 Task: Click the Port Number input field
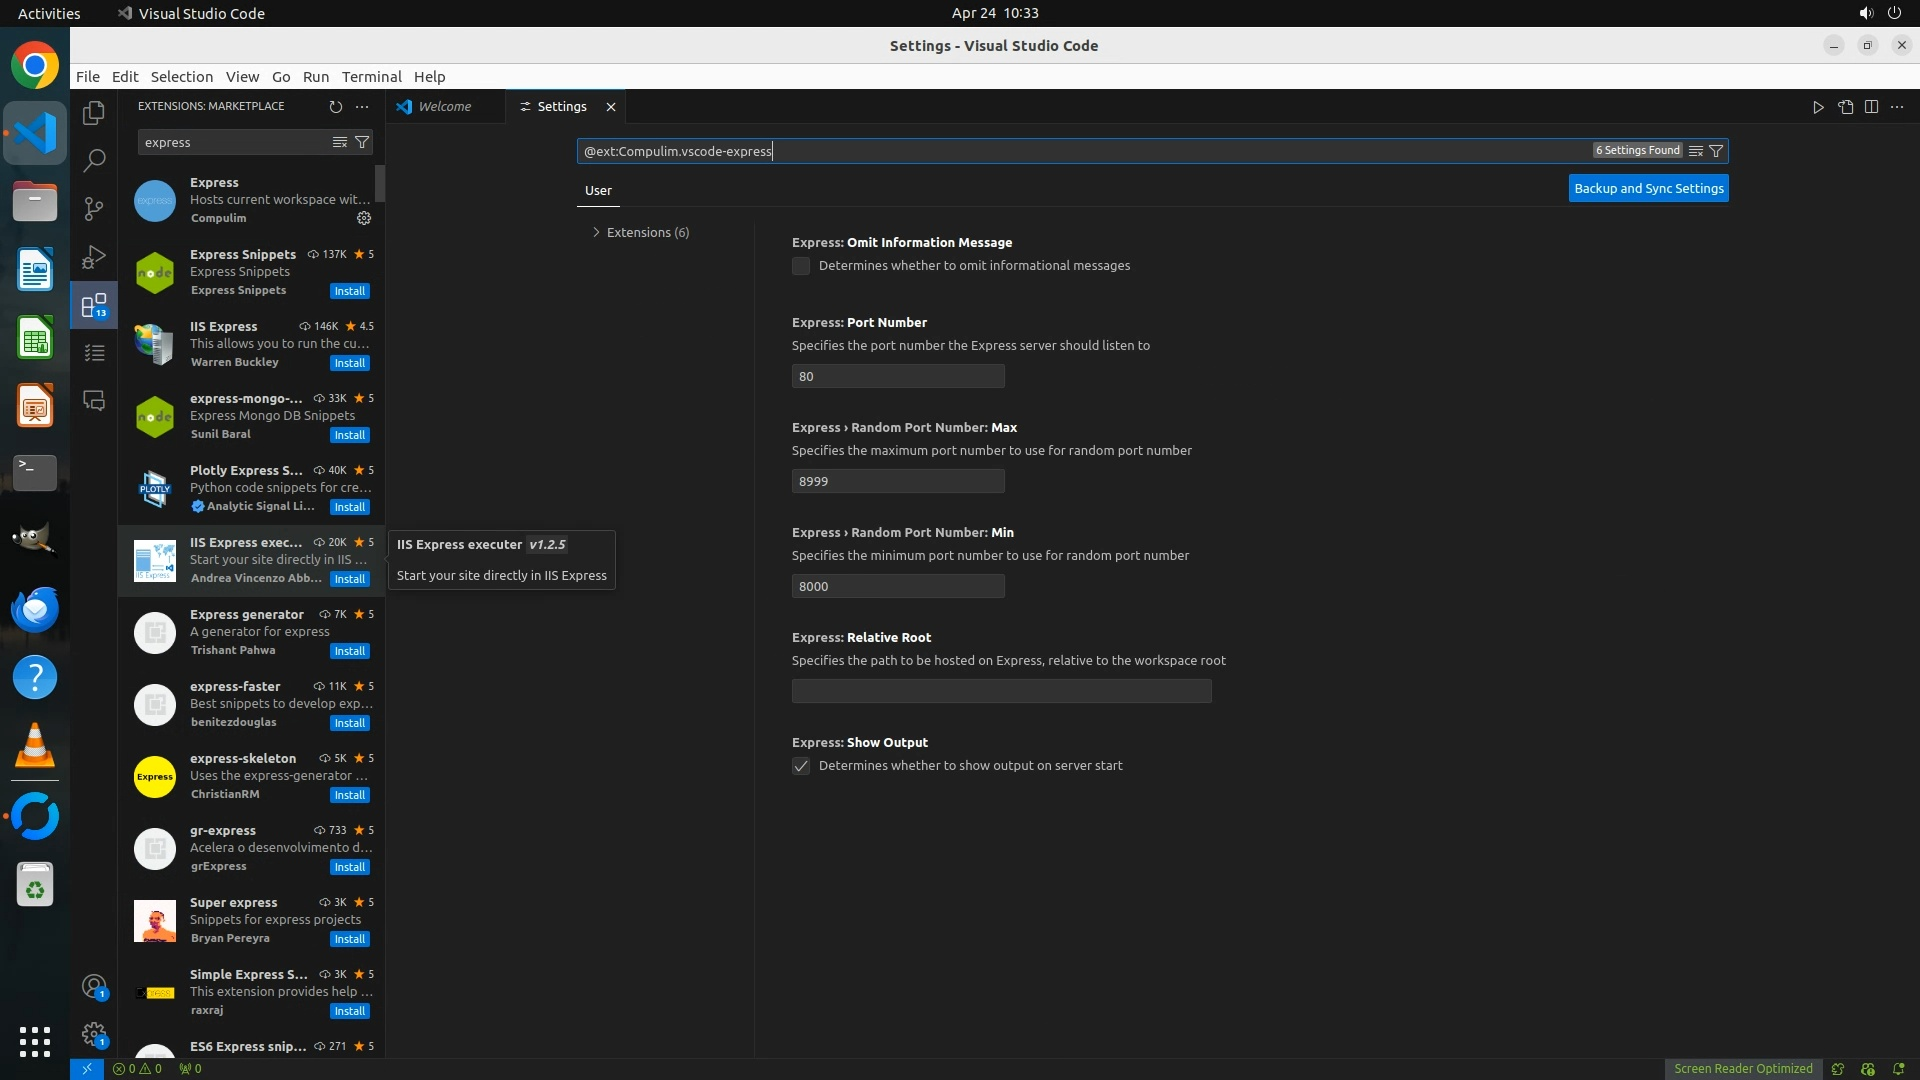pyautogui.click(x=897, y=376)
